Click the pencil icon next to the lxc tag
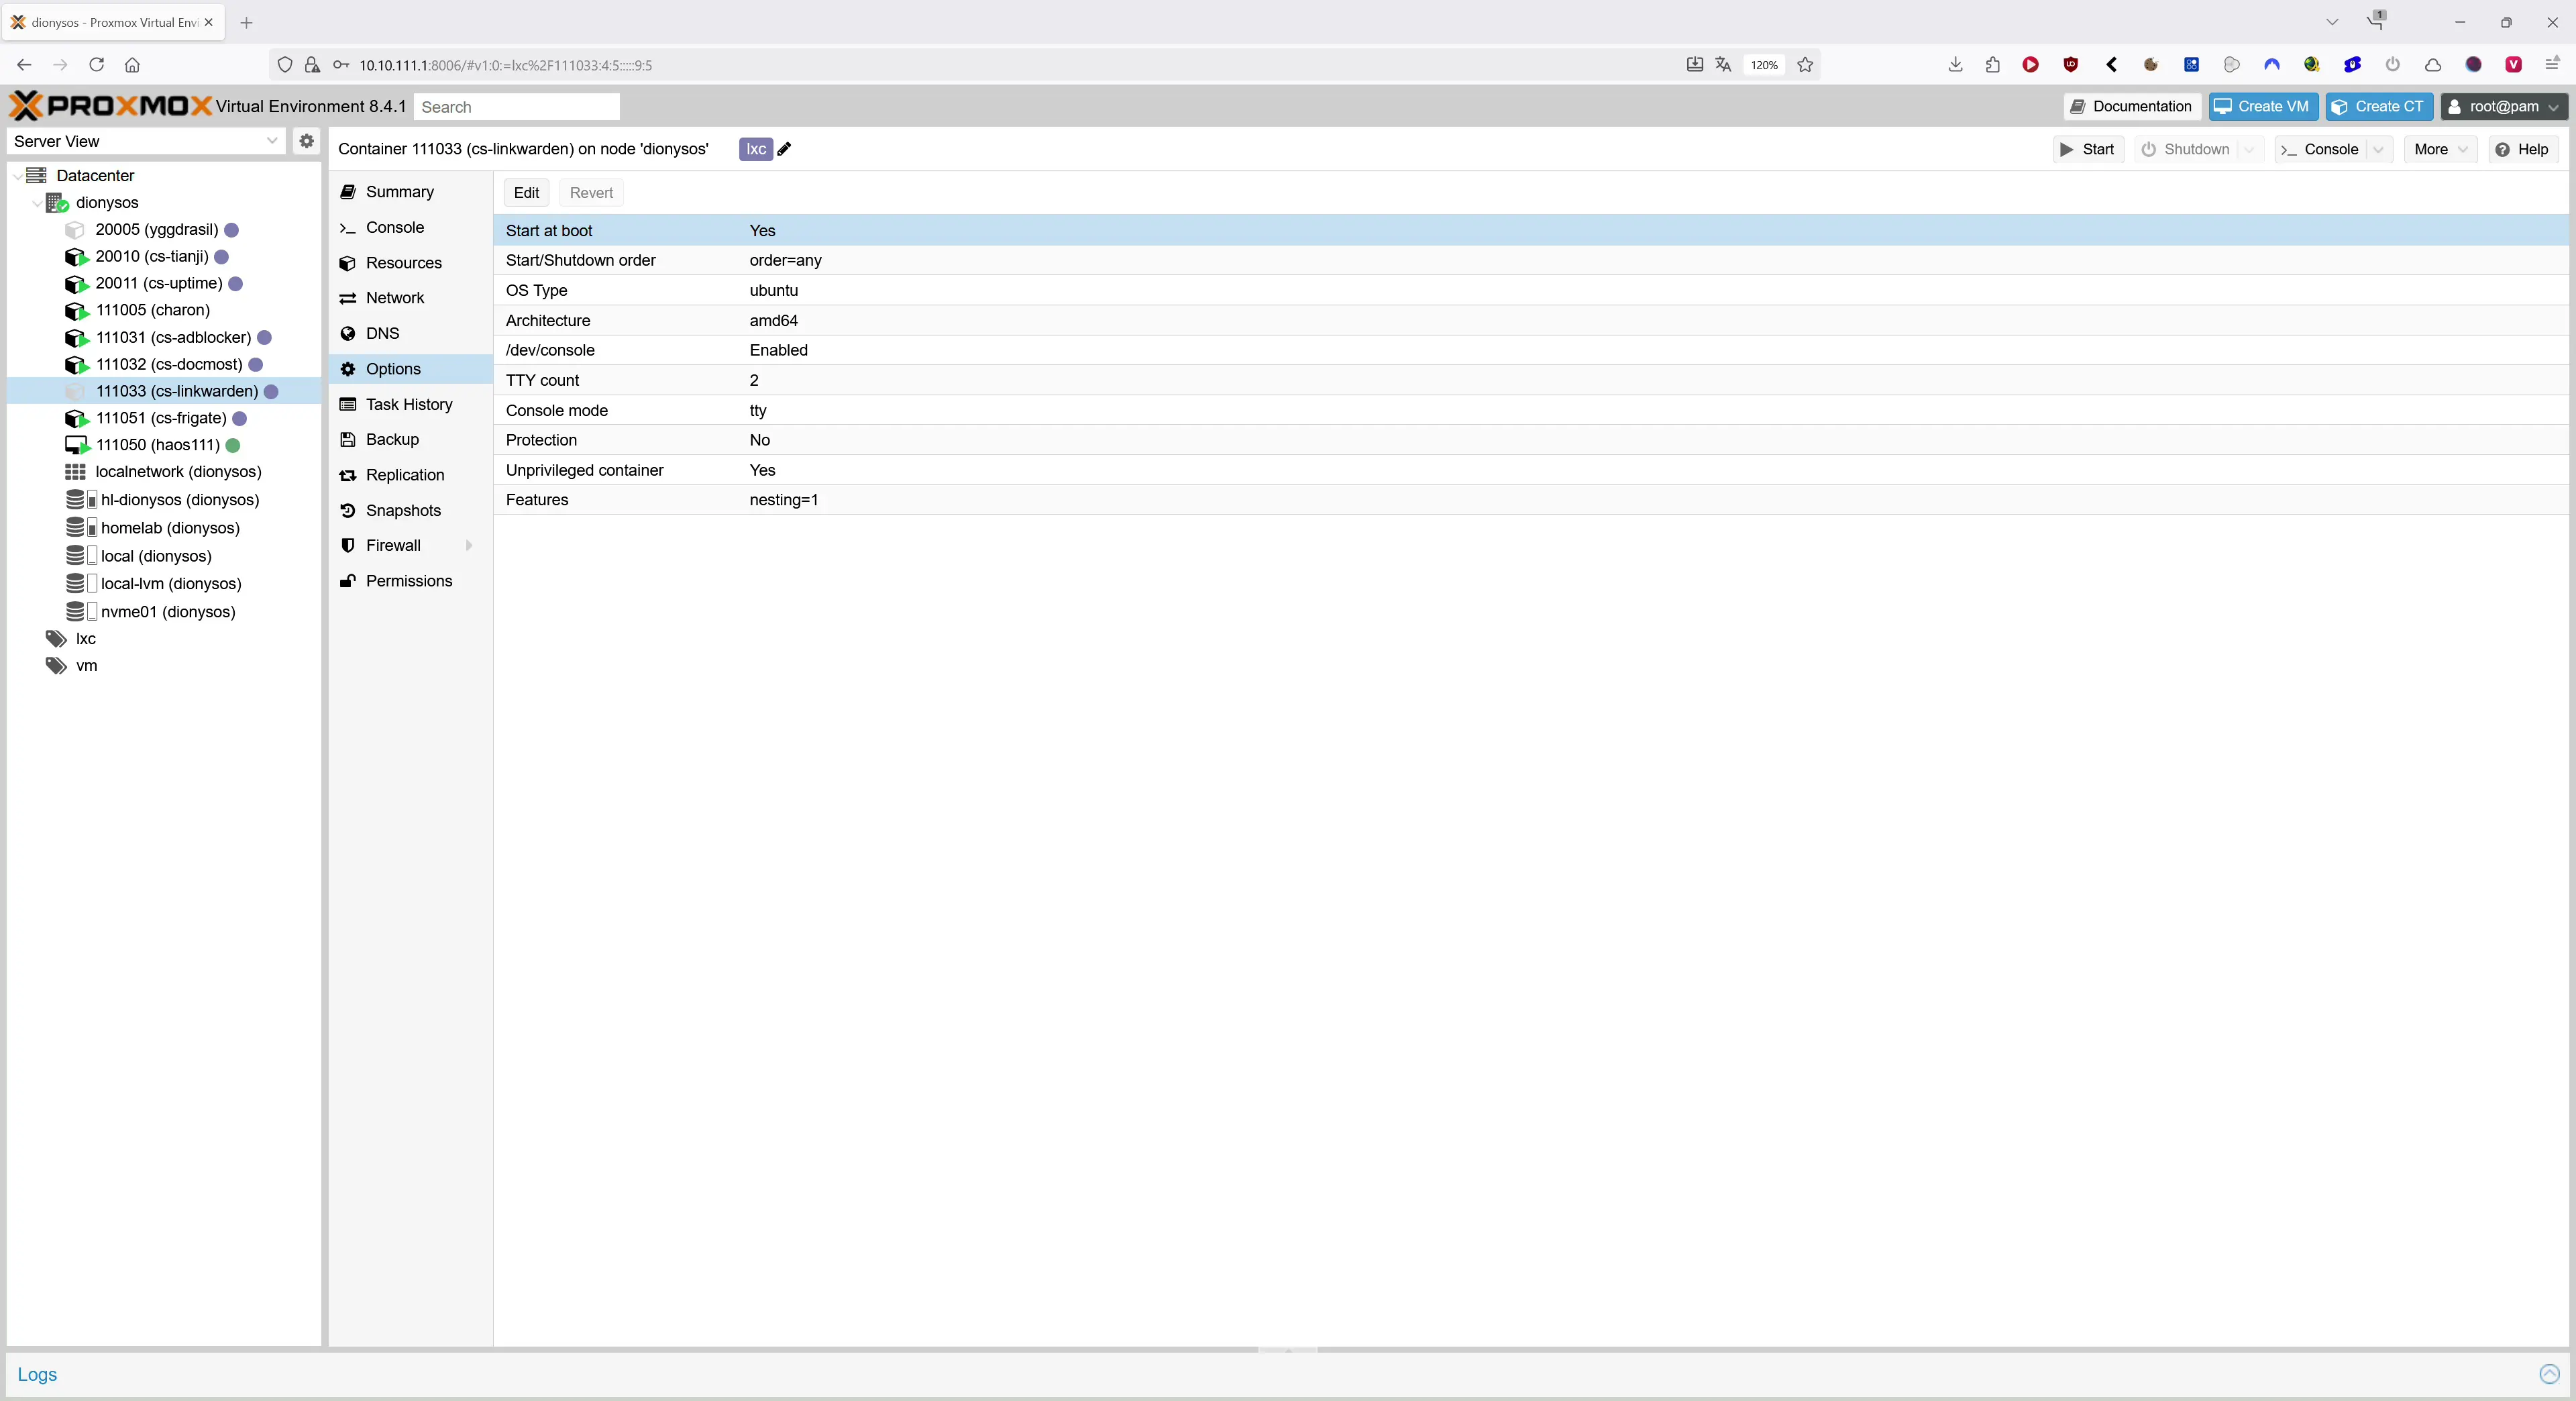Screen dimensions: 2576x1401 point(784,149)
